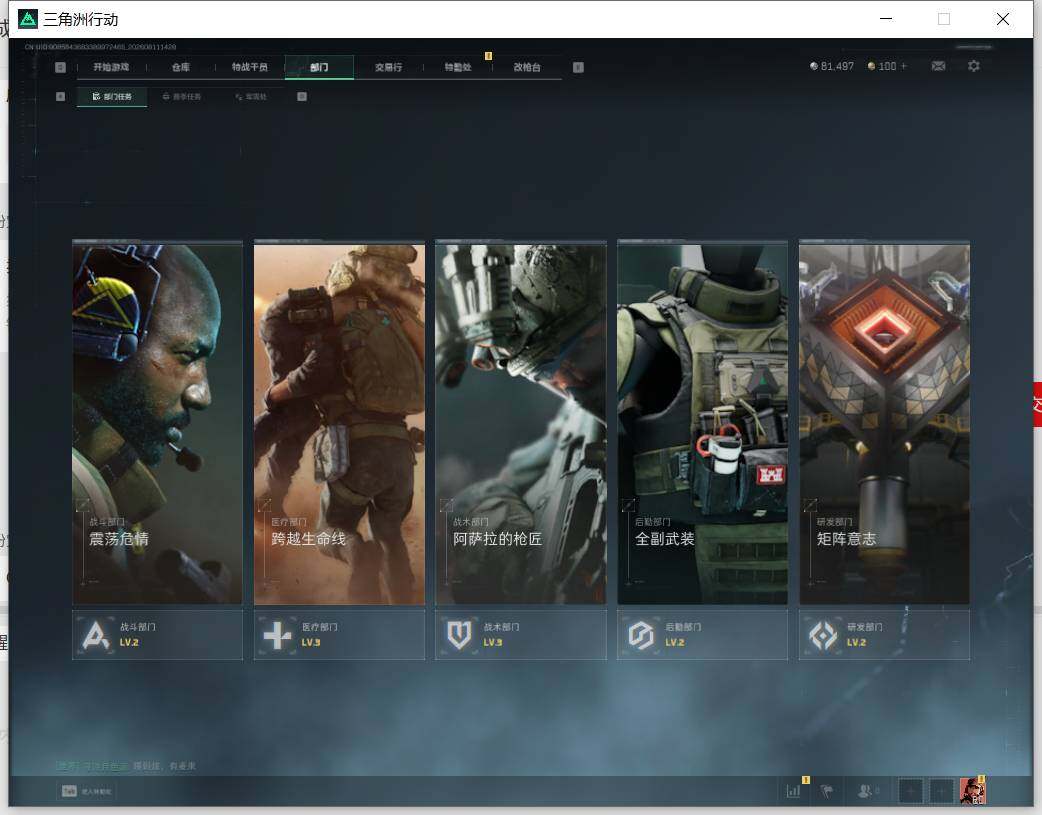
Task: Open the 特战干员 tab
Action: click(x=250, y=67)
